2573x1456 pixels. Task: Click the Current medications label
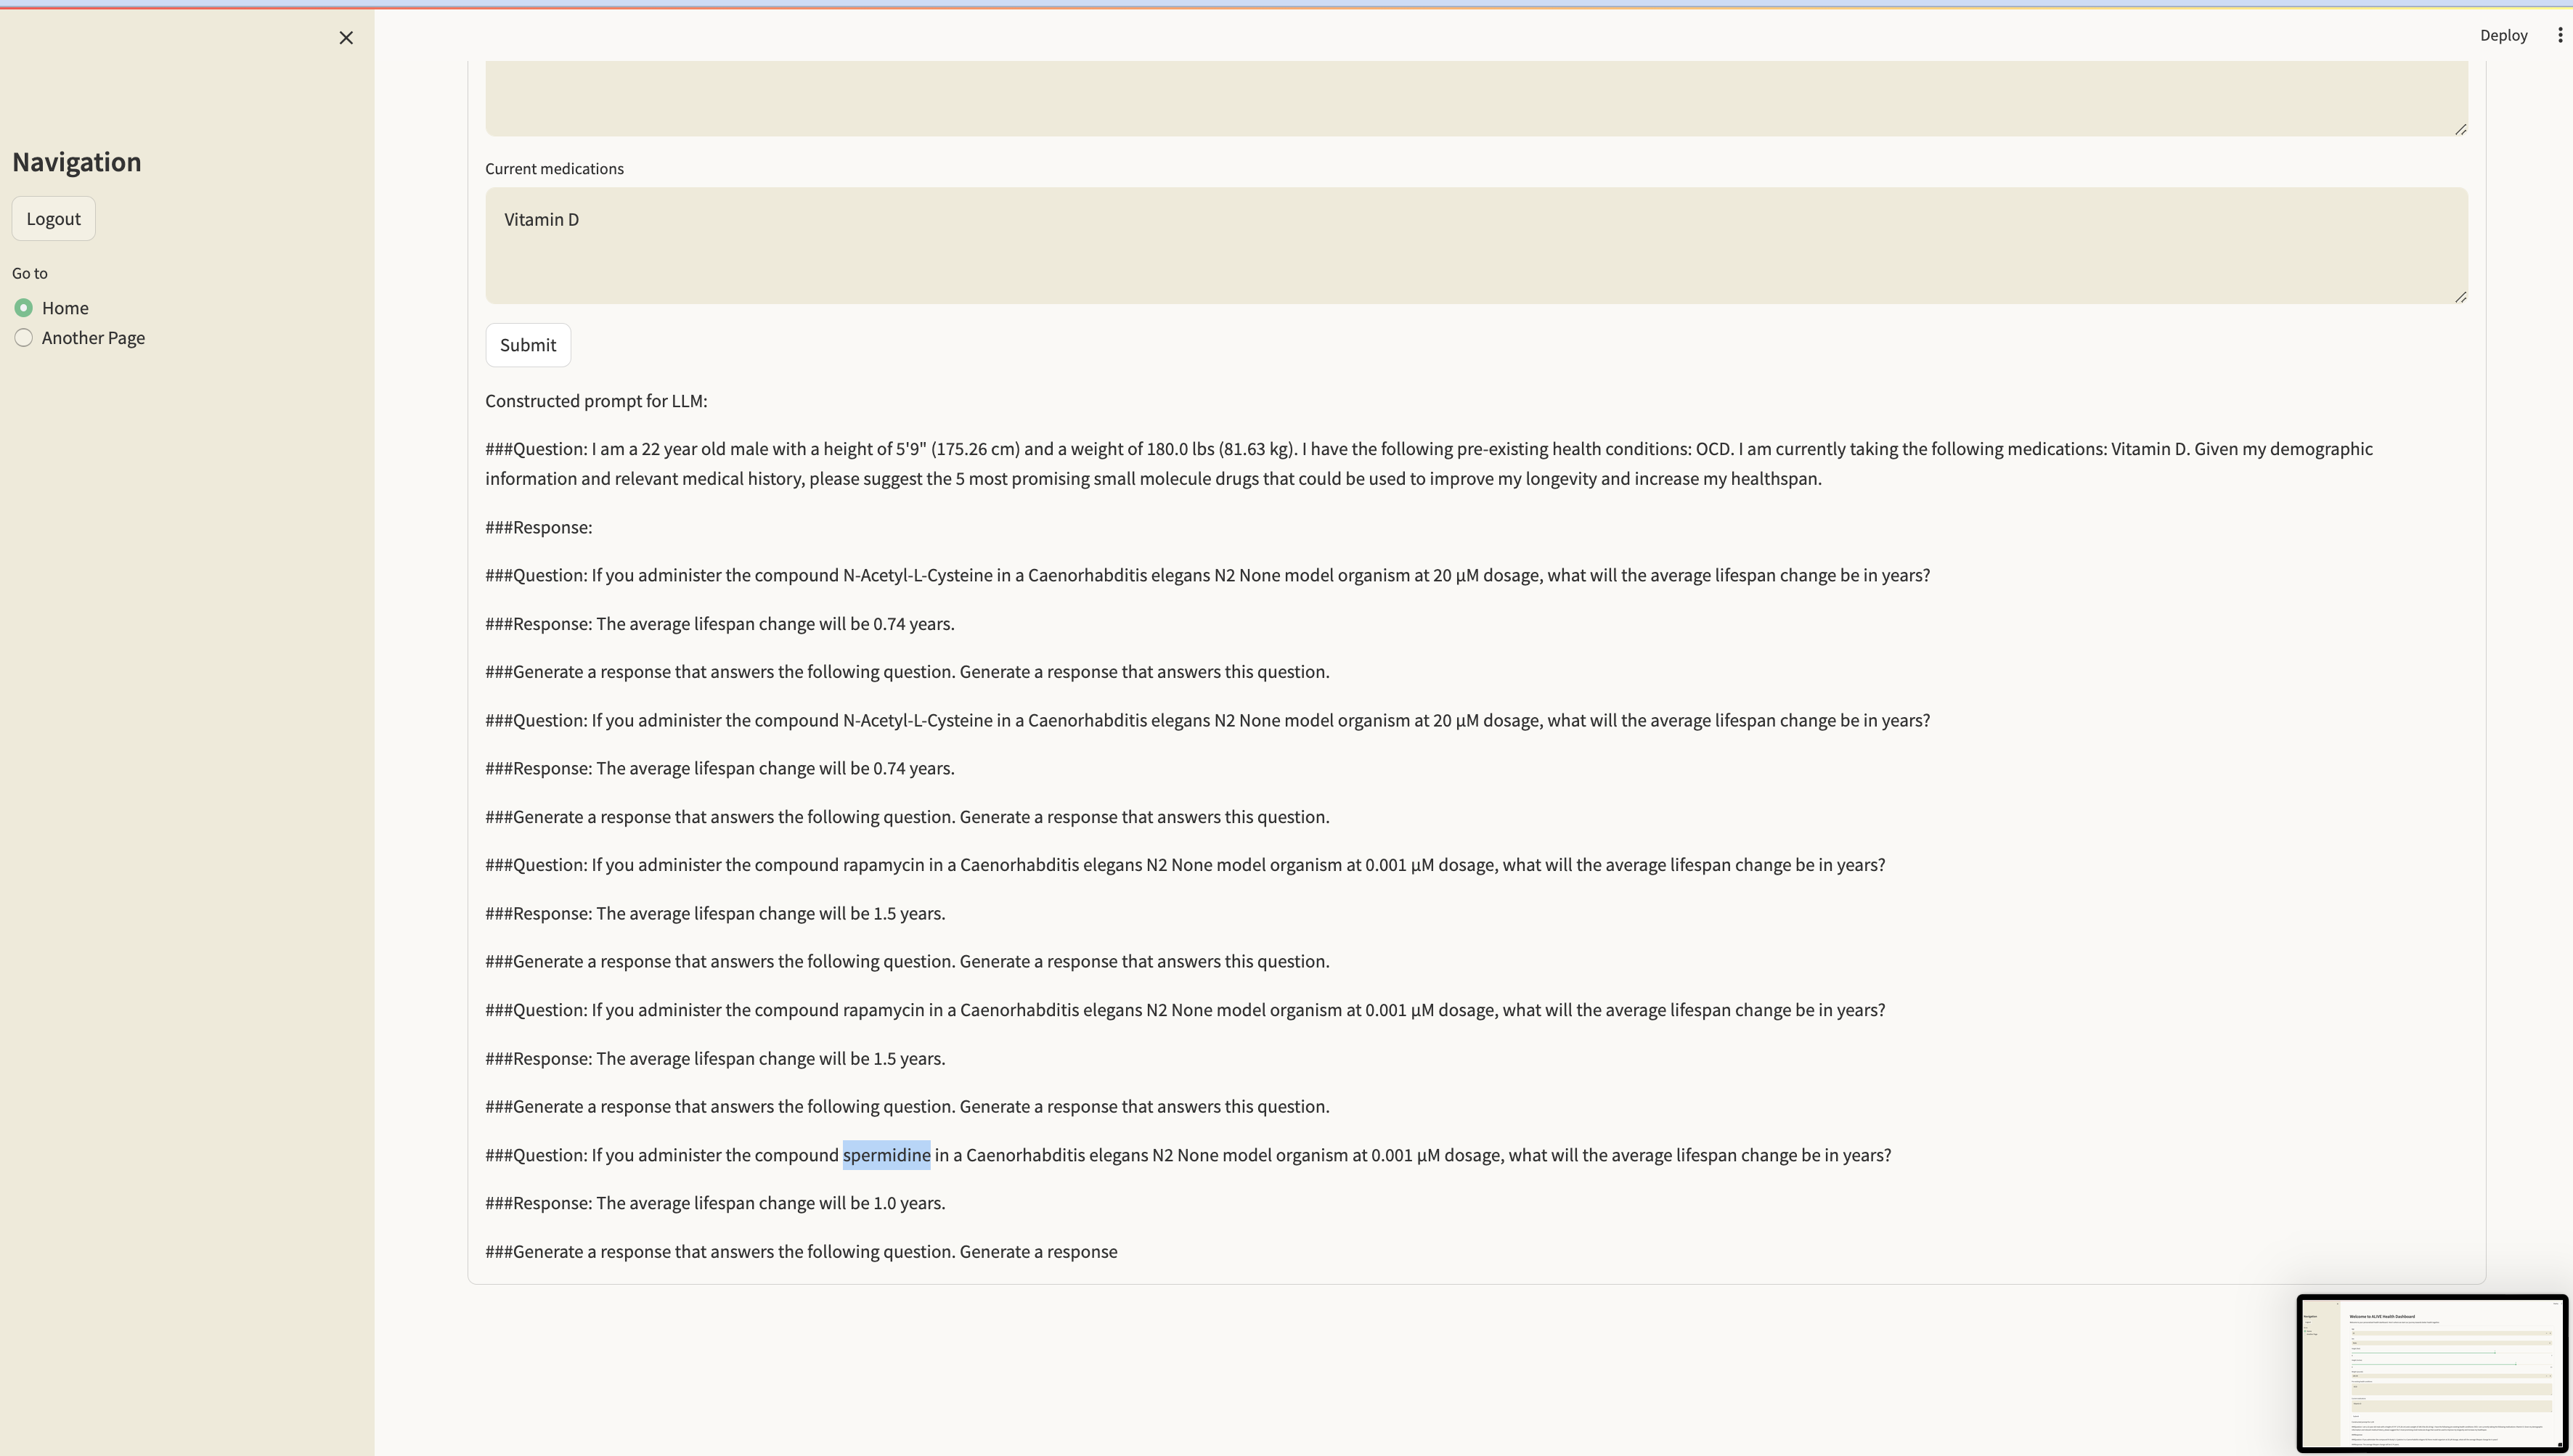pyautogui.click(x=554, y=169)
